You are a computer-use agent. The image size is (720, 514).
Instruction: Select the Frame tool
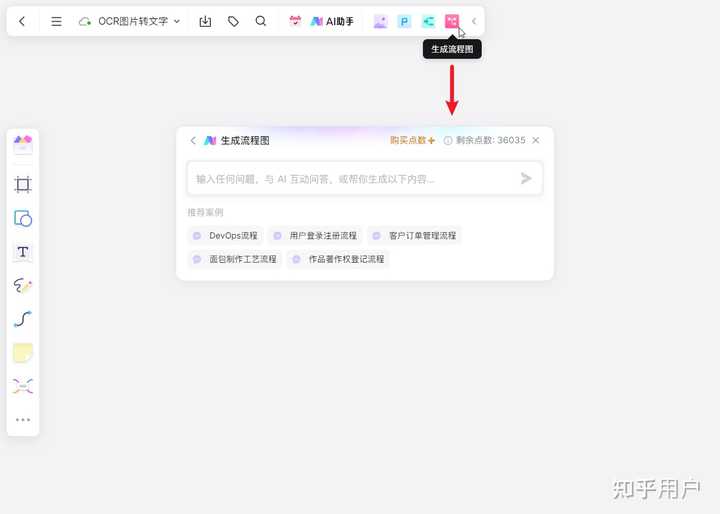tap(22, 184)
